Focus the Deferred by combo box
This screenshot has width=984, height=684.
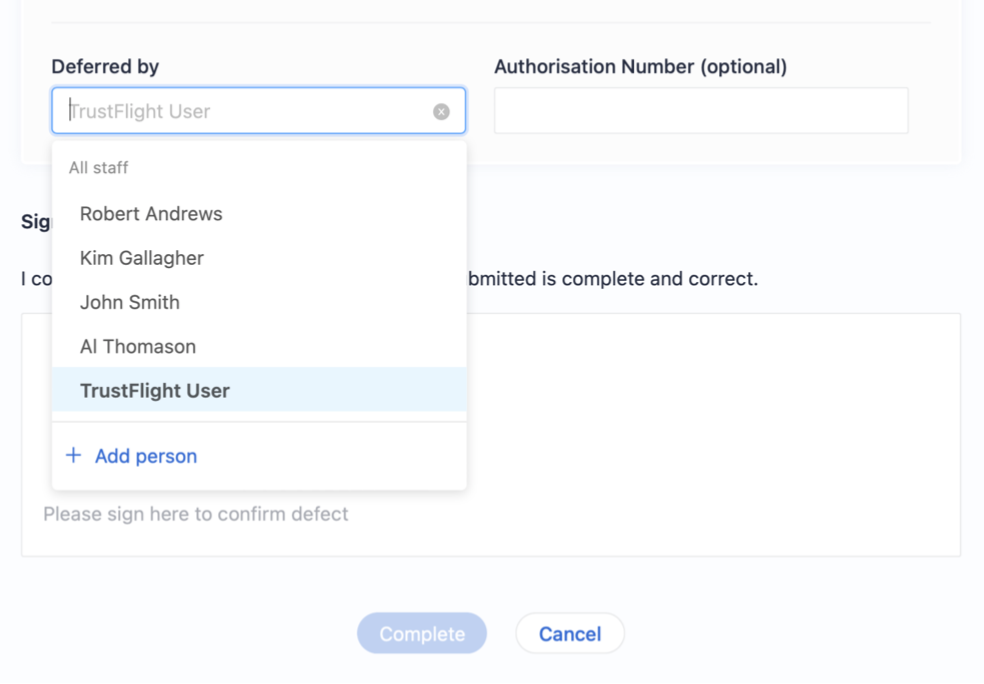(250, 111)
